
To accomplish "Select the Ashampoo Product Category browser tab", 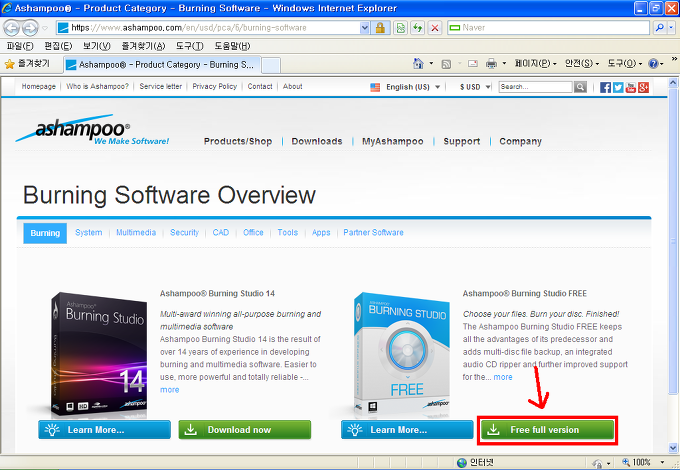I will (162, 65).
